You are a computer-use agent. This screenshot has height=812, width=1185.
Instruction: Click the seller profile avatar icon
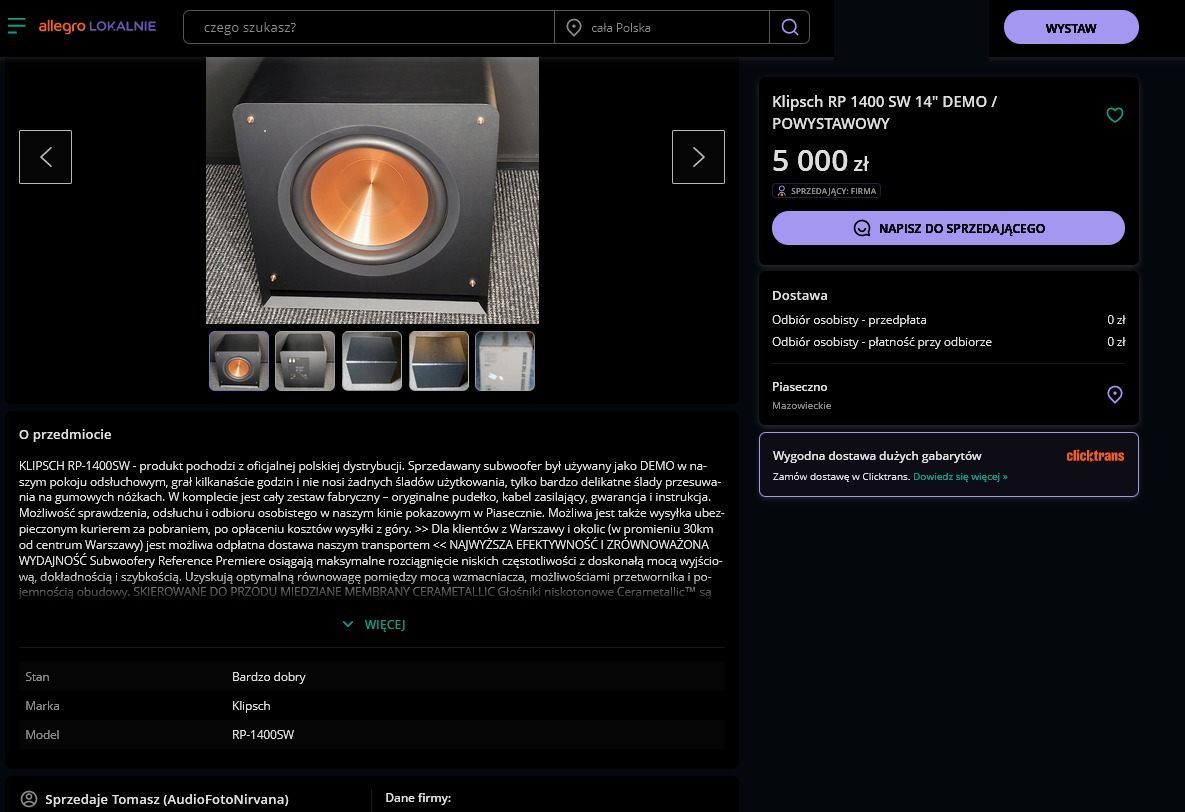29,799
